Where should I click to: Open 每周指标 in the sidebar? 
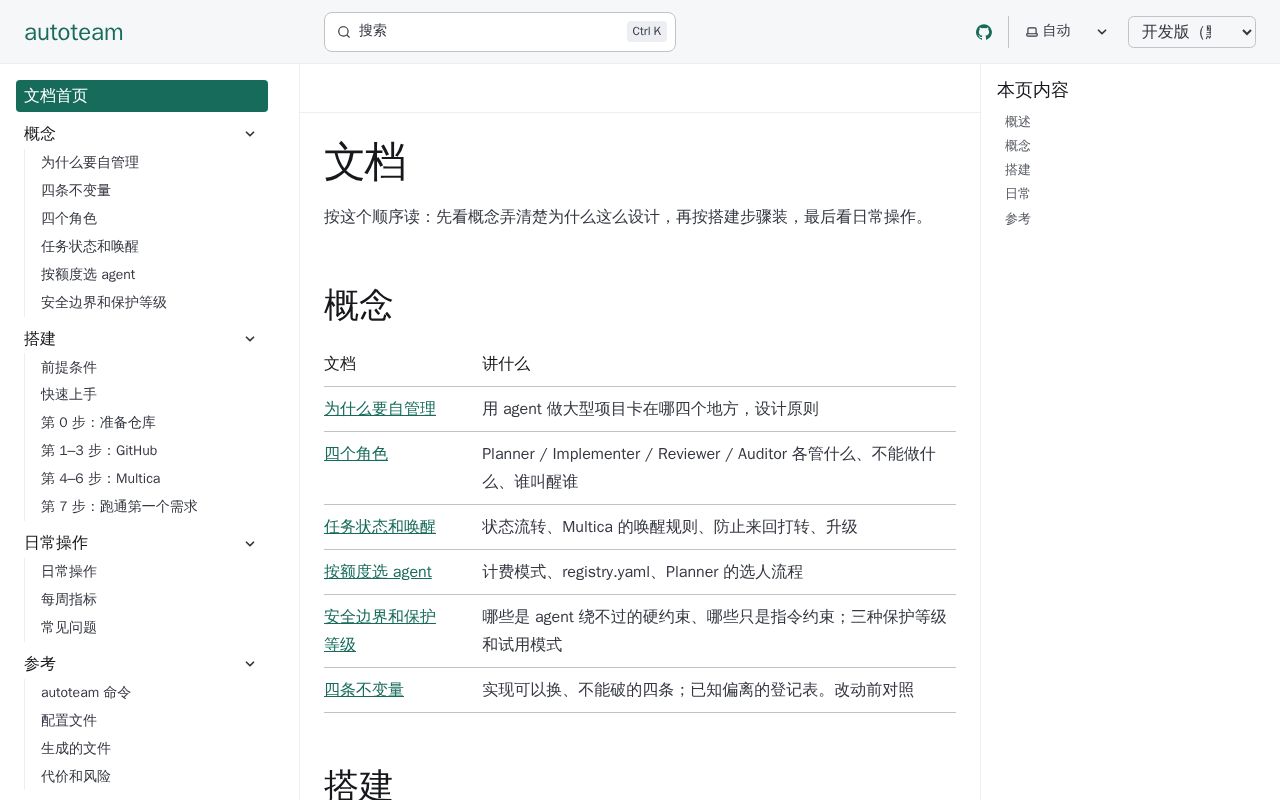coord(69,599)
